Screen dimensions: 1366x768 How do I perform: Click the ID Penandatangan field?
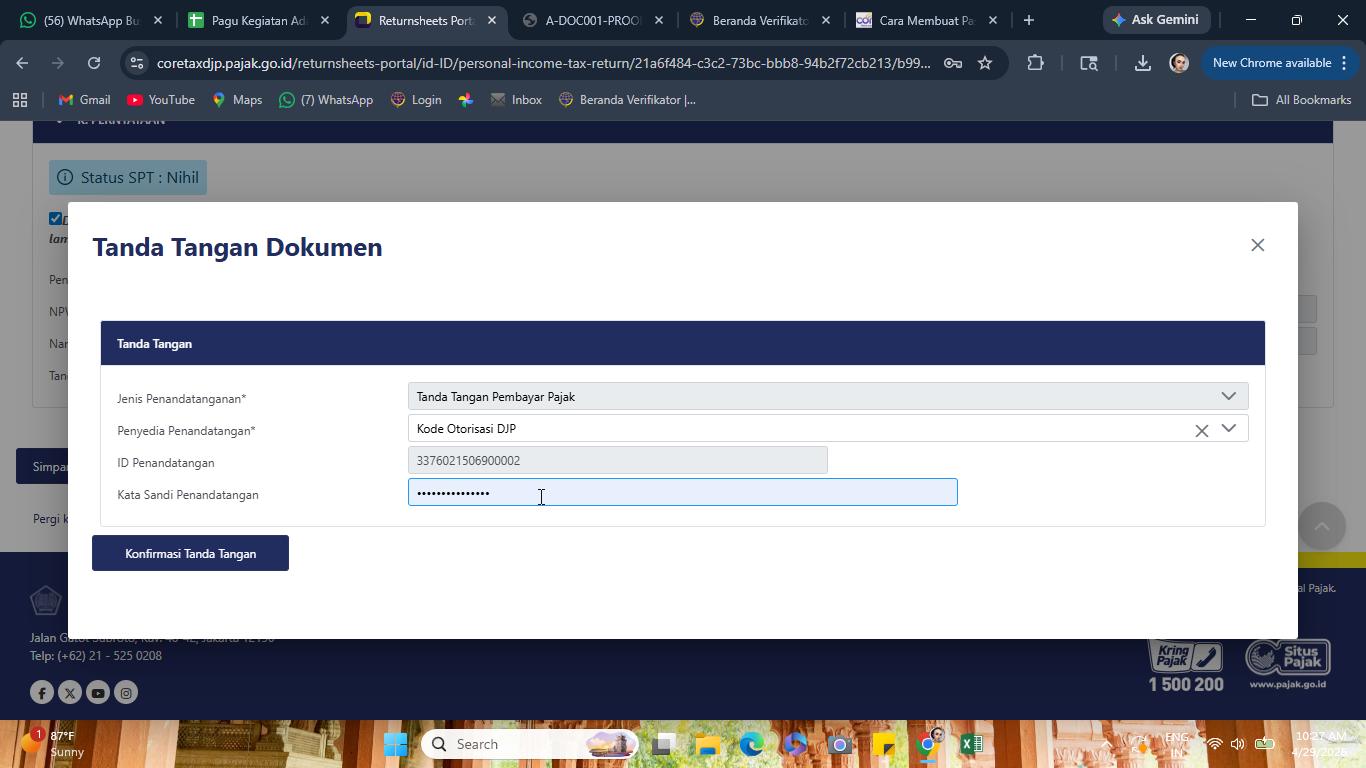pyautogui.click(x=617, y=460)
